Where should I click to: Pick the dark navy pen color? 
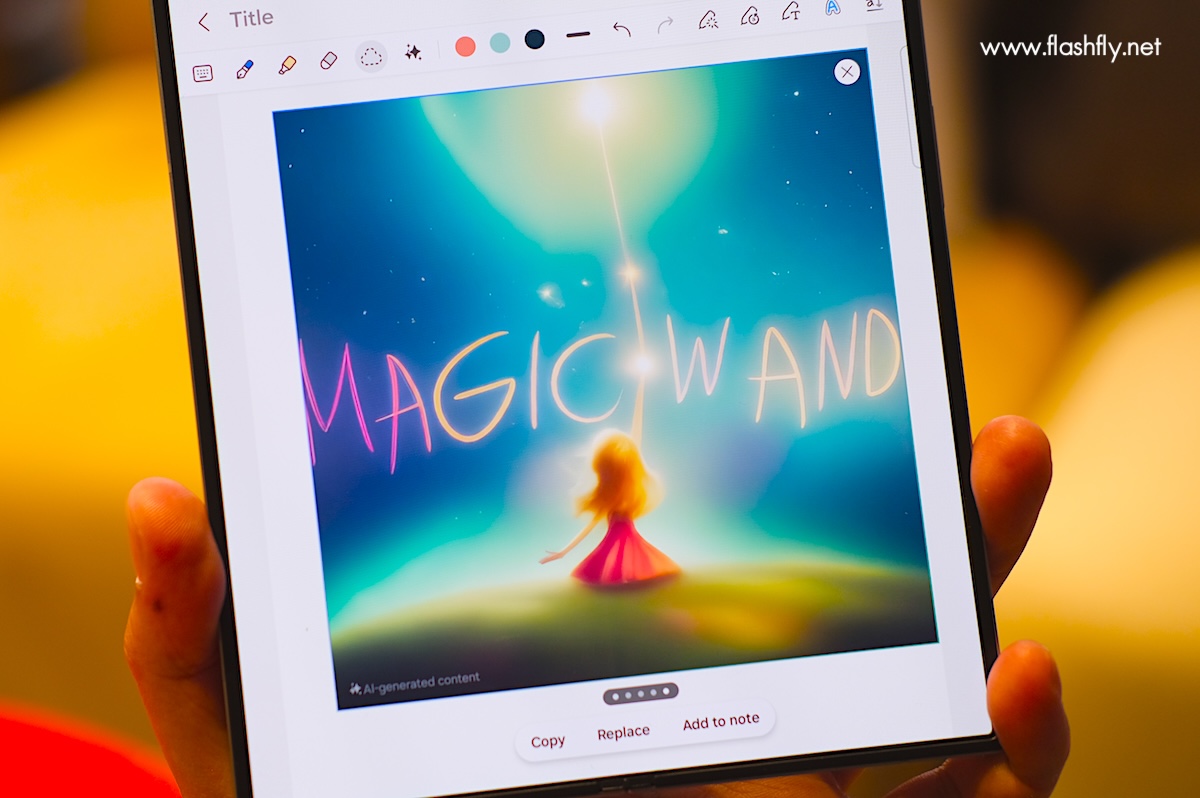coord(535,39)
